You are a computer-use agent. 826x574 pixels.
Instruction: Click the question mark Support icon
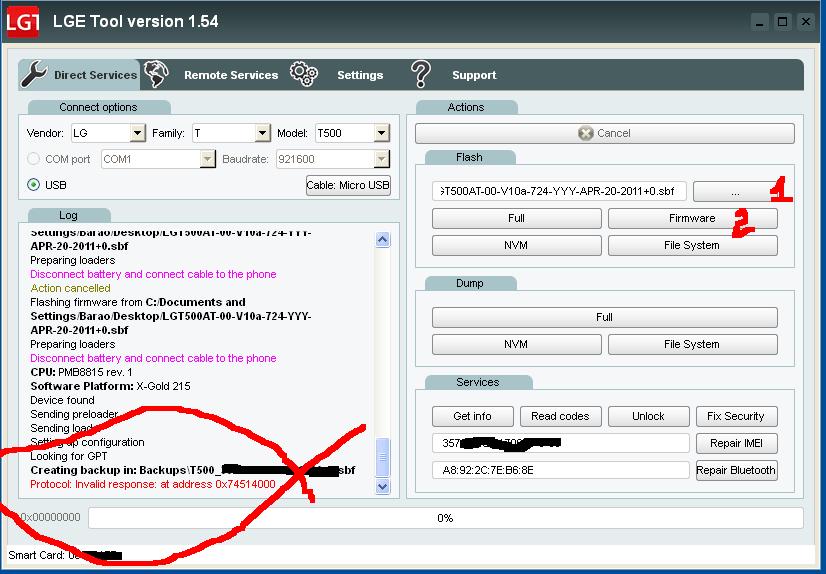[420, 74]
